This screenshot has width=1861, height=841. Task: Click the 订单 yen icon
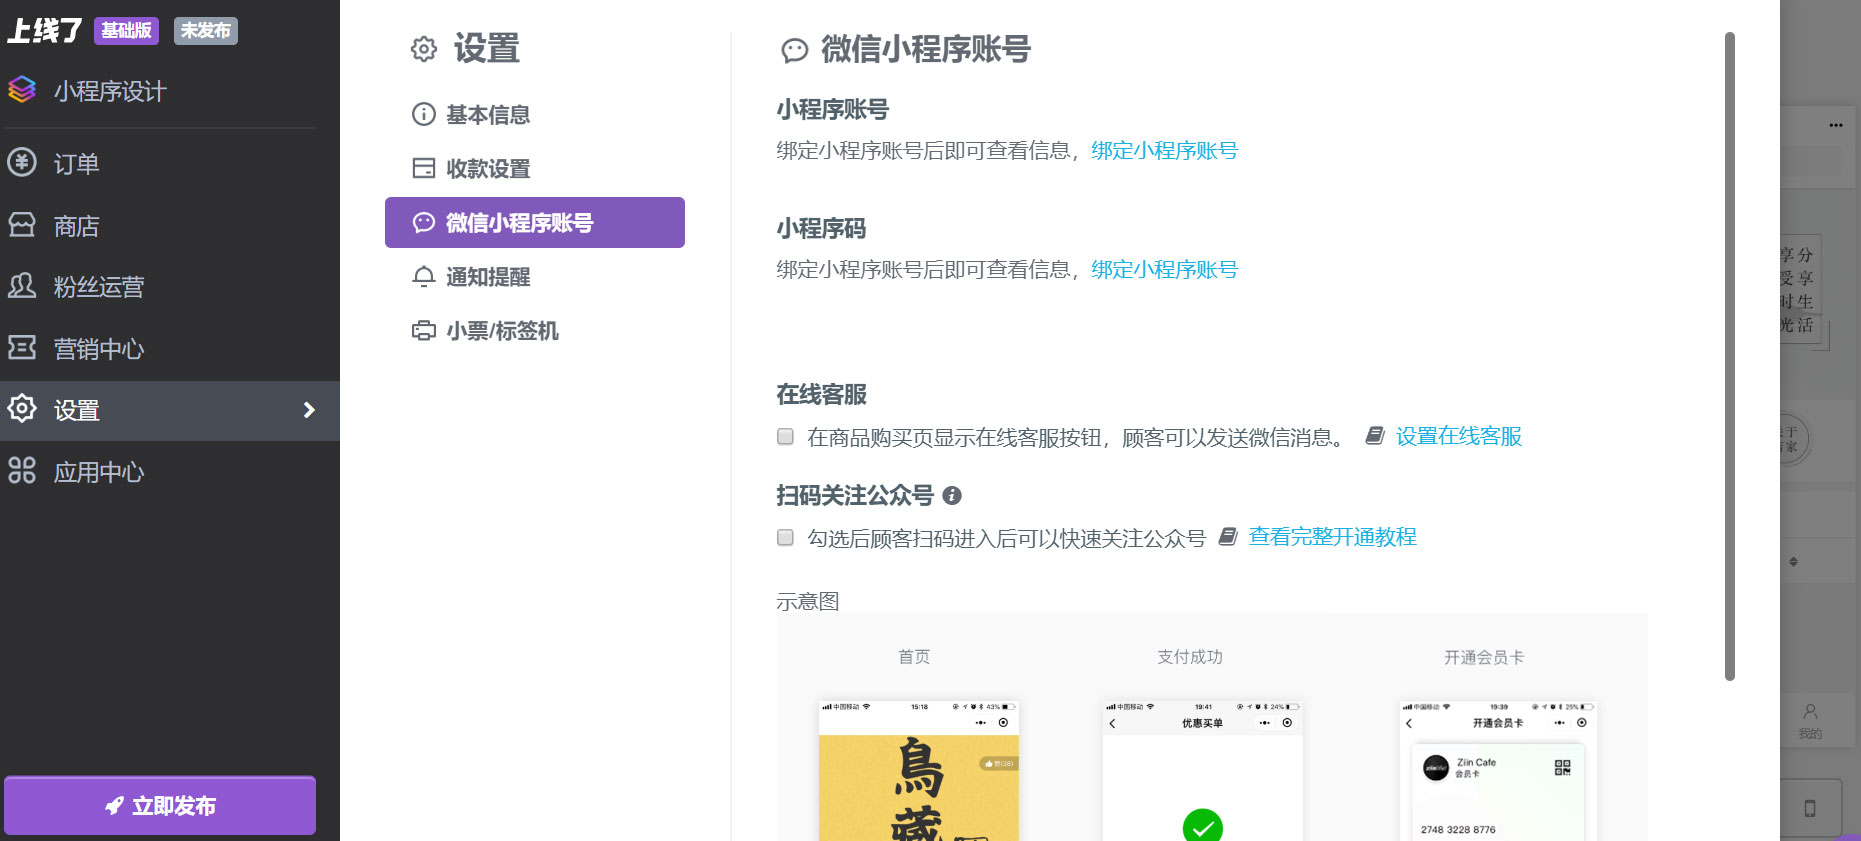[22, 162]
